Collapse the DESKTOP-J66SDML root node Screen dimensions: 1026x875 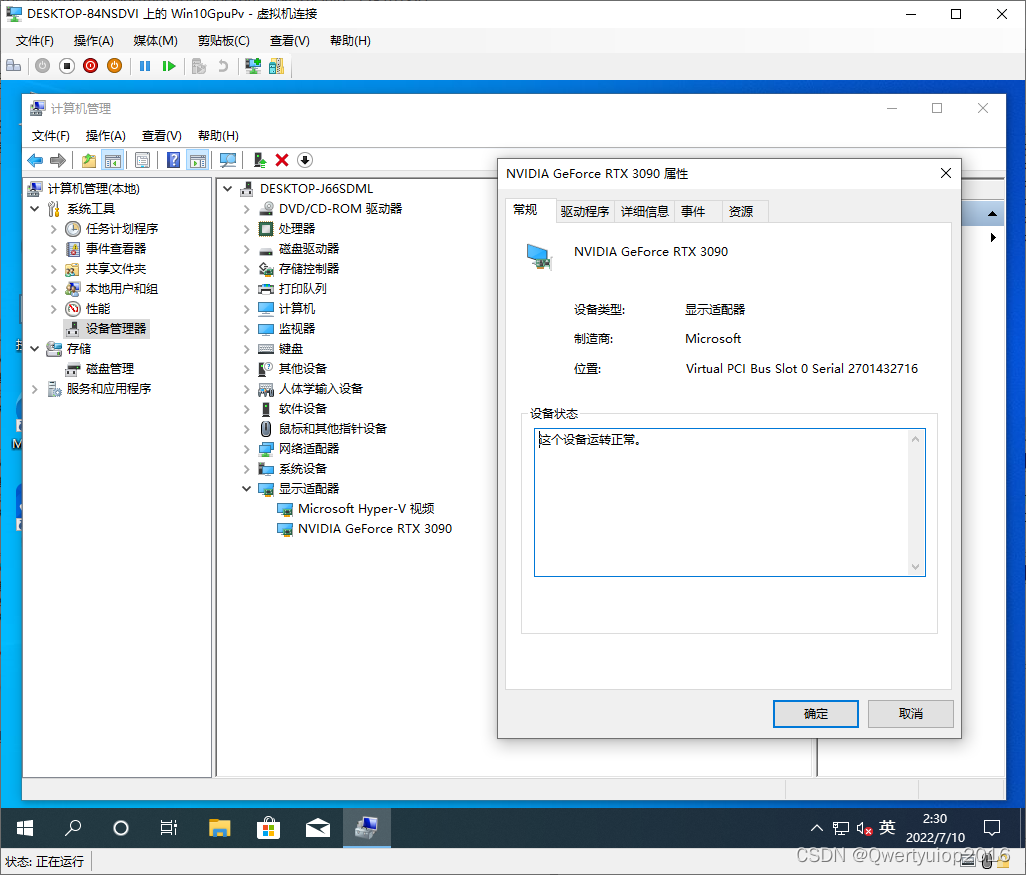(x=228, y=188)
